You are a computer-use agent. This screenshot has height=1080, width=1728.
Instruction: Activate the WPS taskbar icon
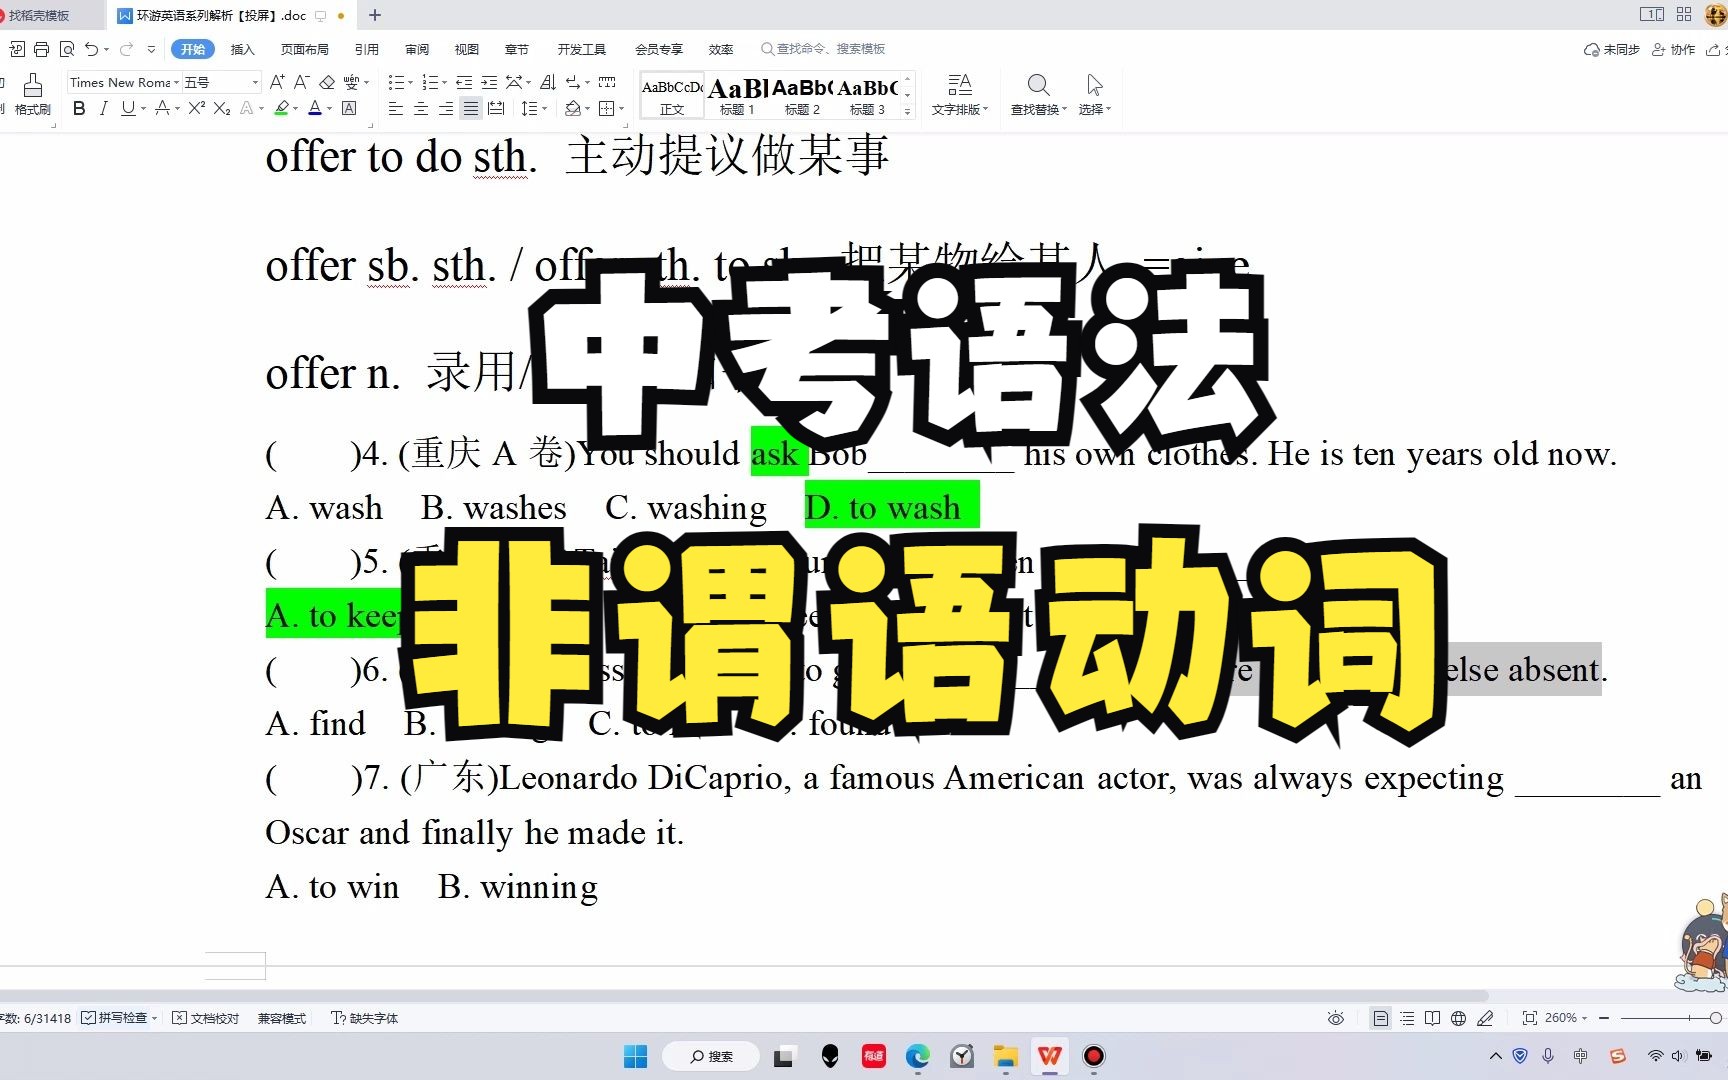(1049, 1056)
